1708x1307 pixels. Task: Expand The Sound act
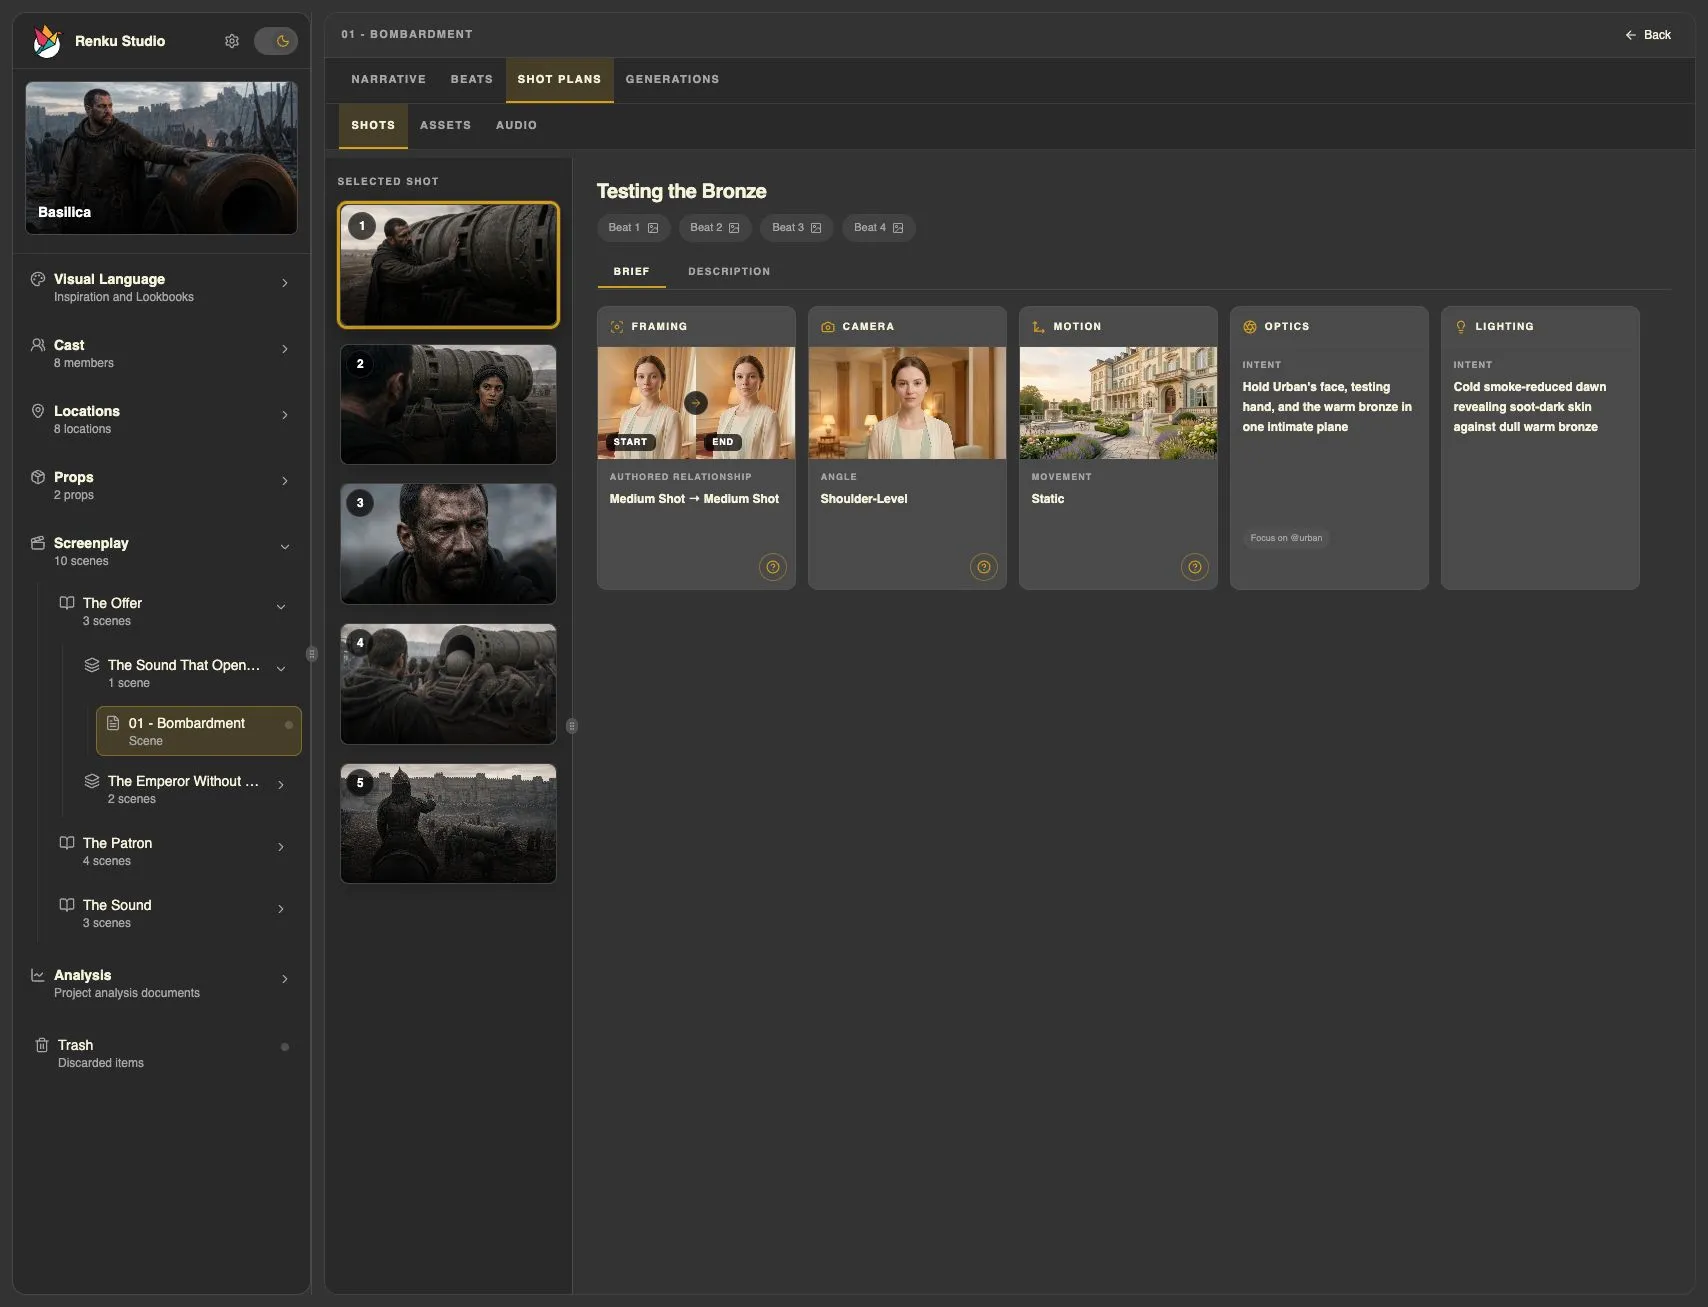tap(281, 909)
